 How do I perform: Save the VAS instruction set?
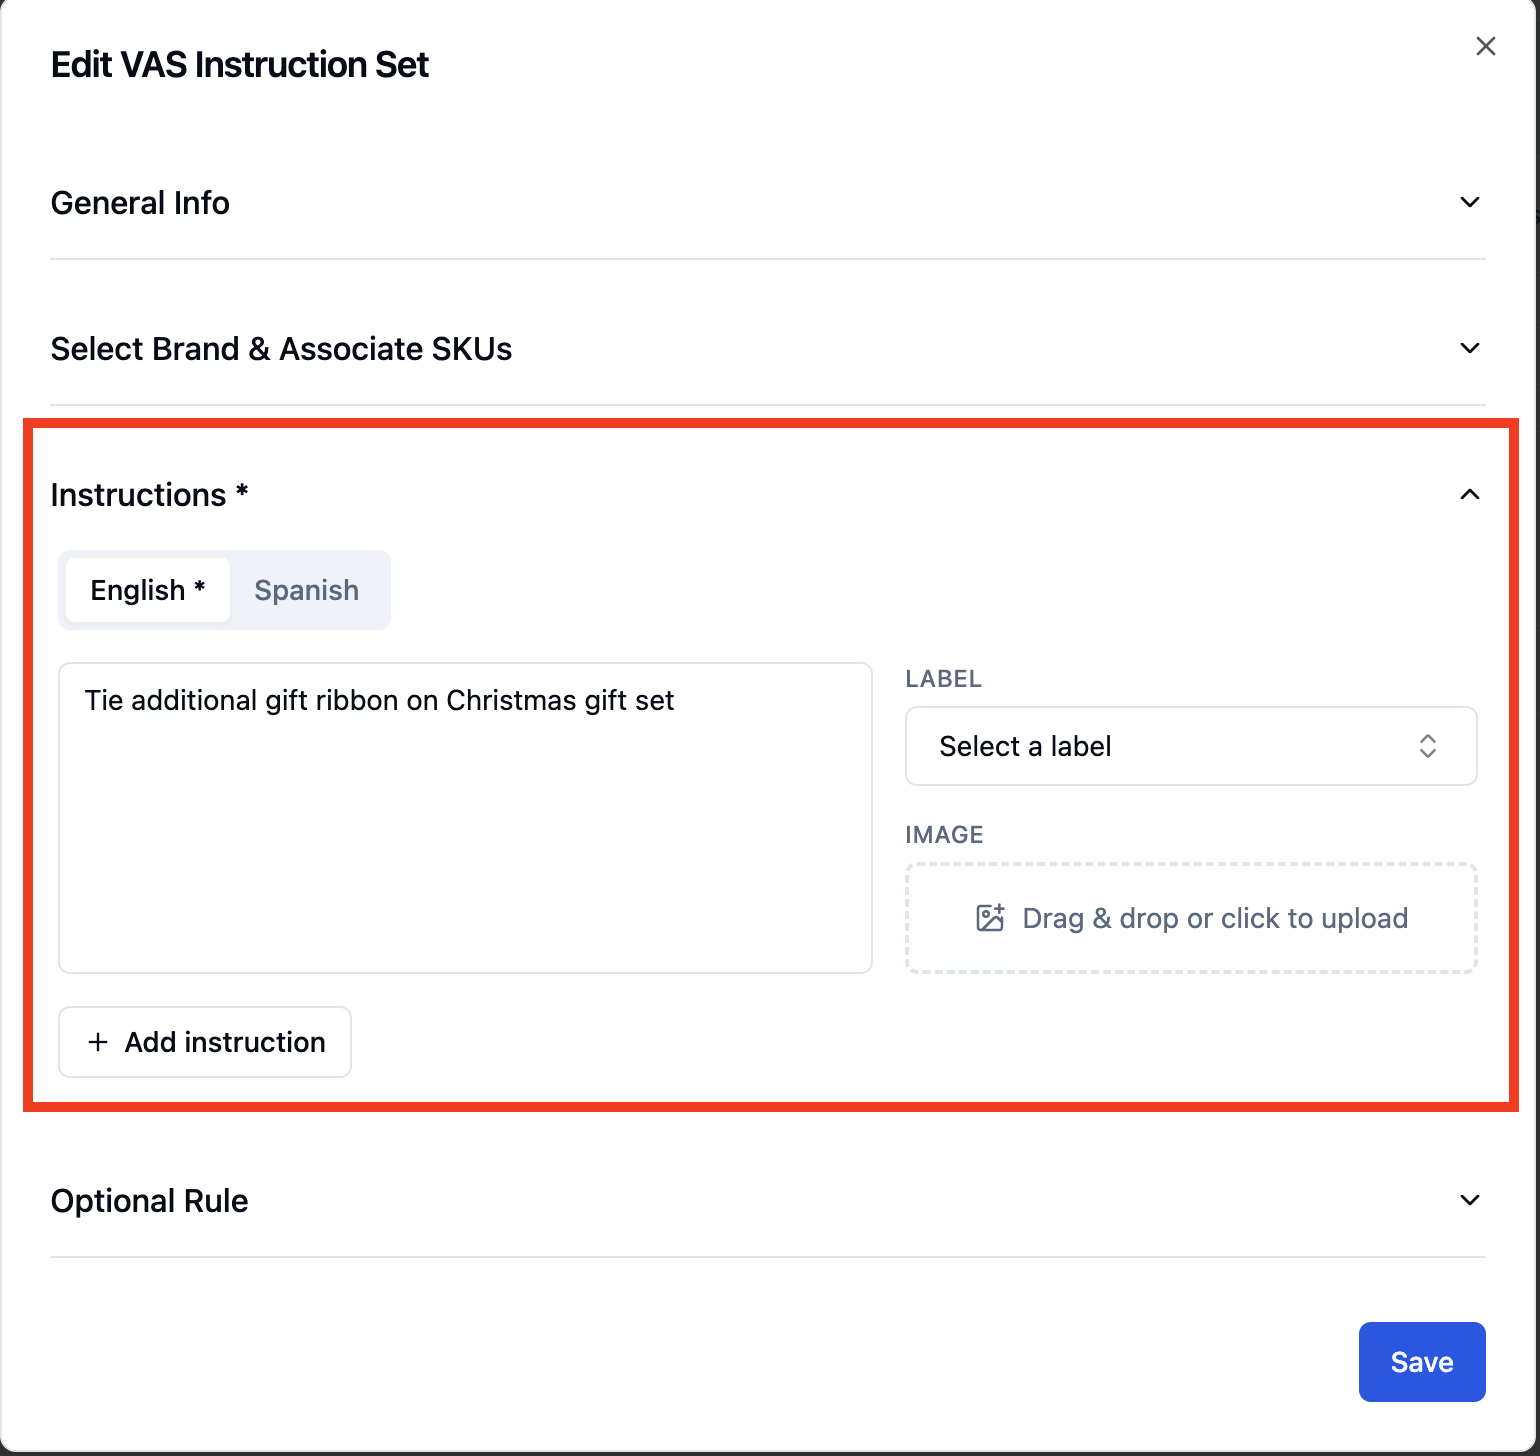[x=1422, y=1362]
